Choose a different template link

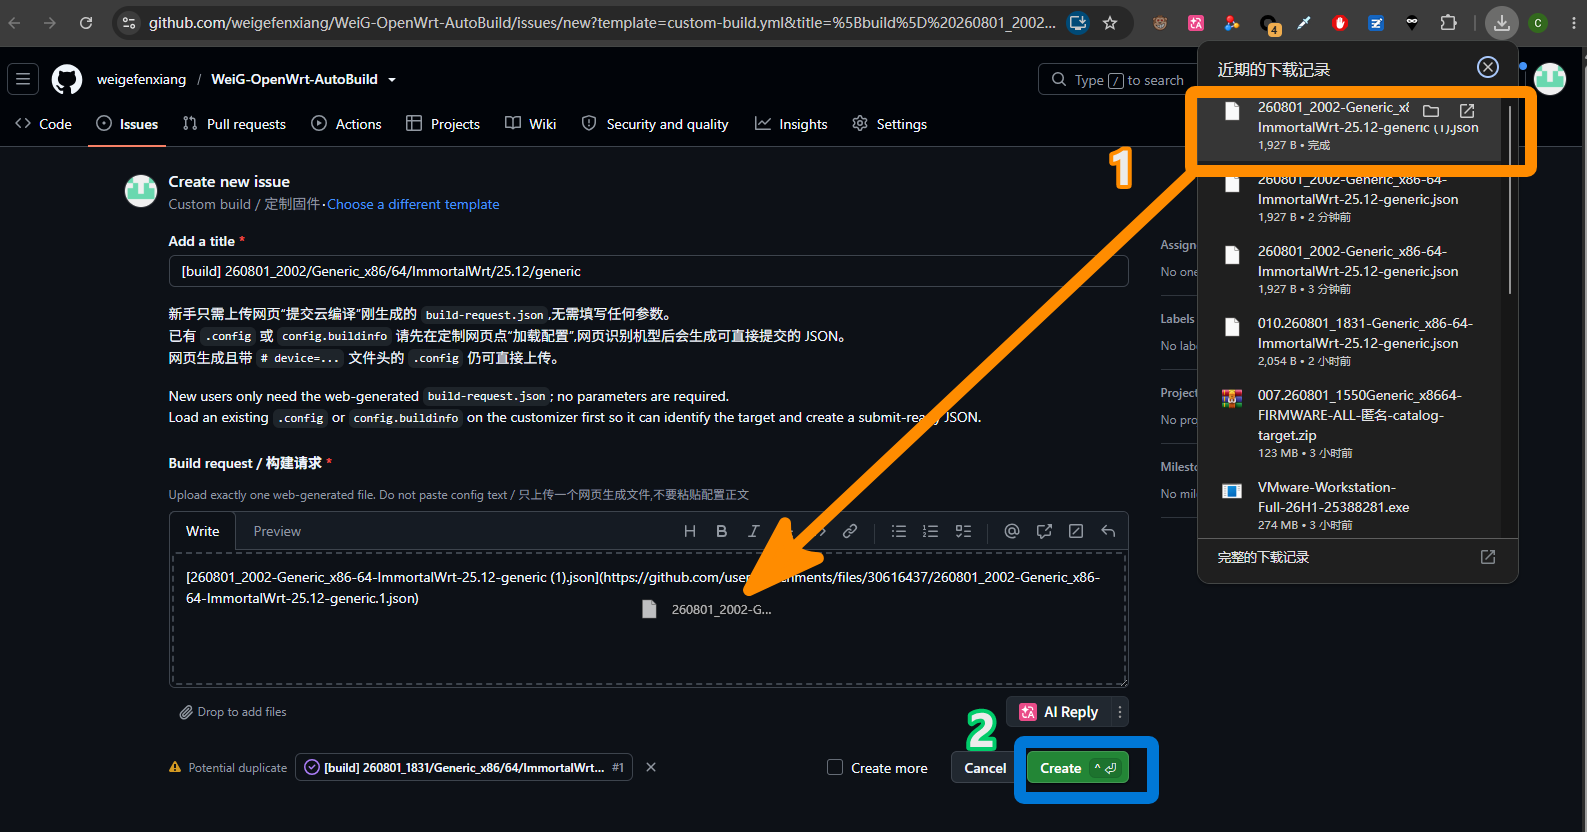(413, 204)
